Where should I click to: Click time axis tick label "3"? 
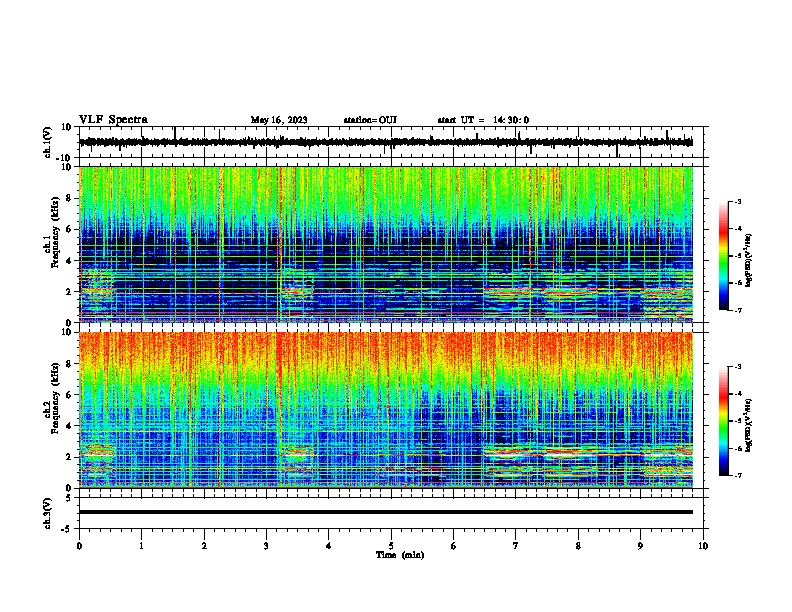(x=266, y=546)
